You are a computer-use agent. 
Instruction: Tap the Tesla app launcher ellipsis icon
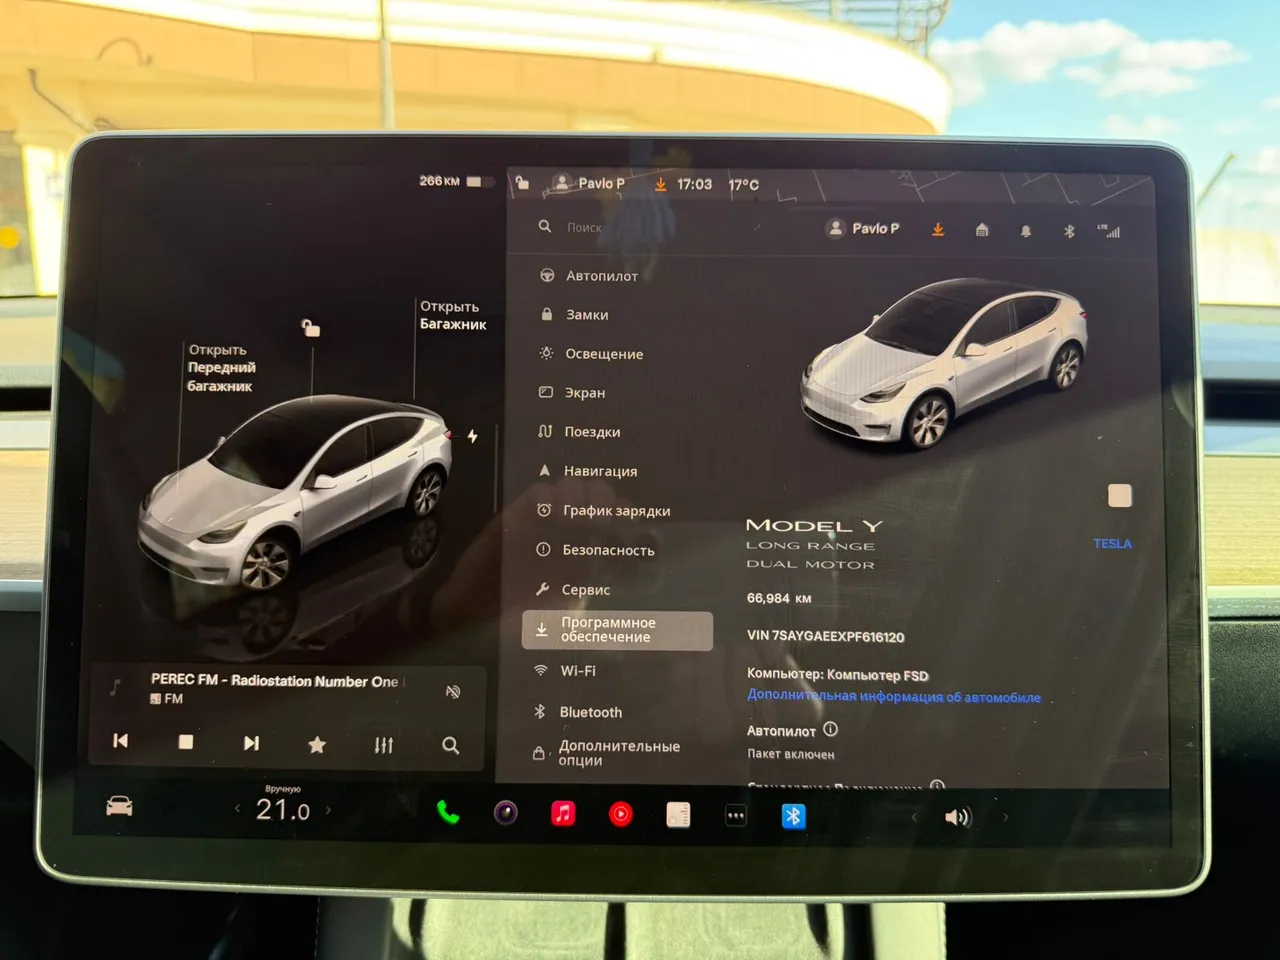click(x=736, y=815)
